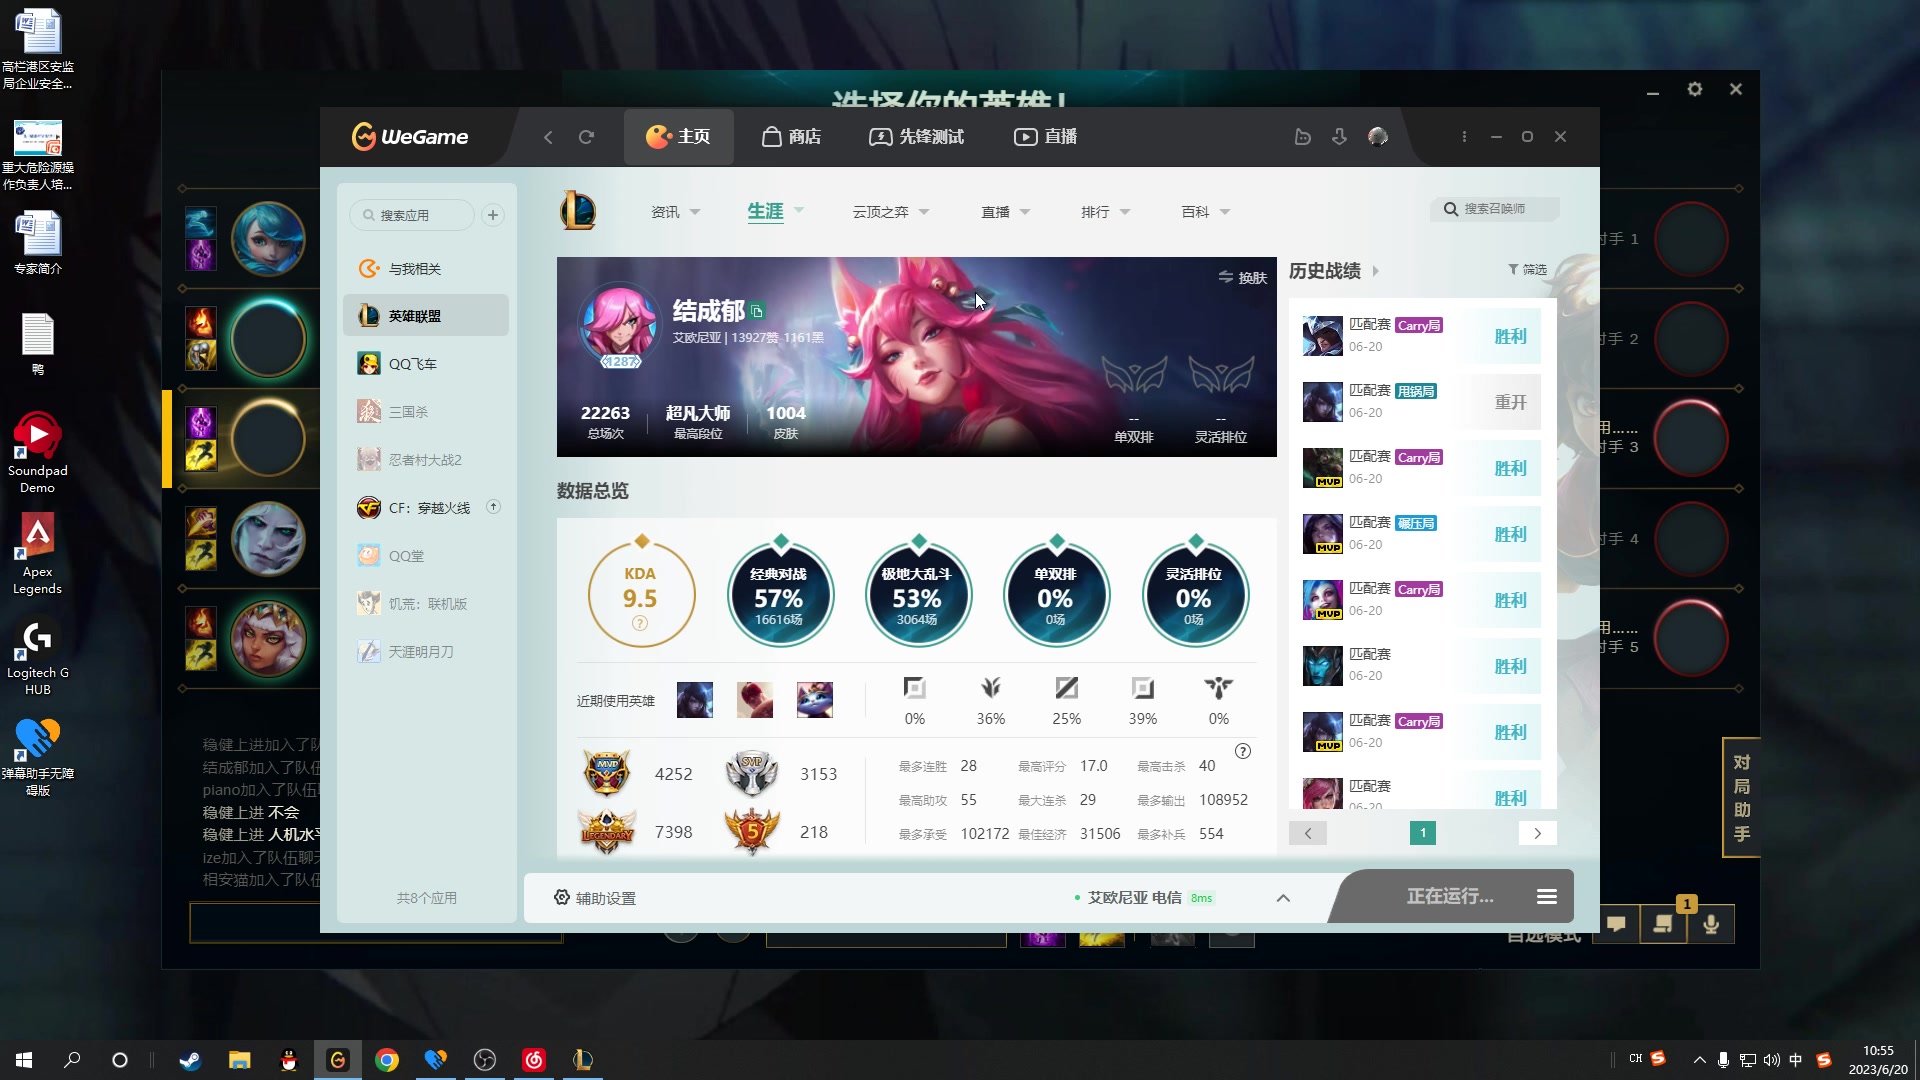
Task: Open the 甩锅局 match marked 重开
Action: [x=1420, y=402]
